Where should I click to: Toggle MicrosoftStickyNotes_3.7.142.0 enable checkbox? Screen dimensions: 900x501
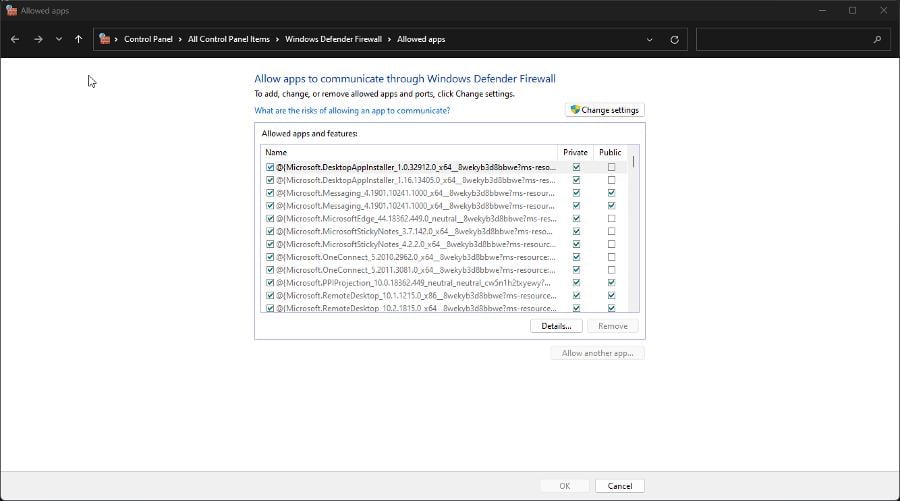270,231
